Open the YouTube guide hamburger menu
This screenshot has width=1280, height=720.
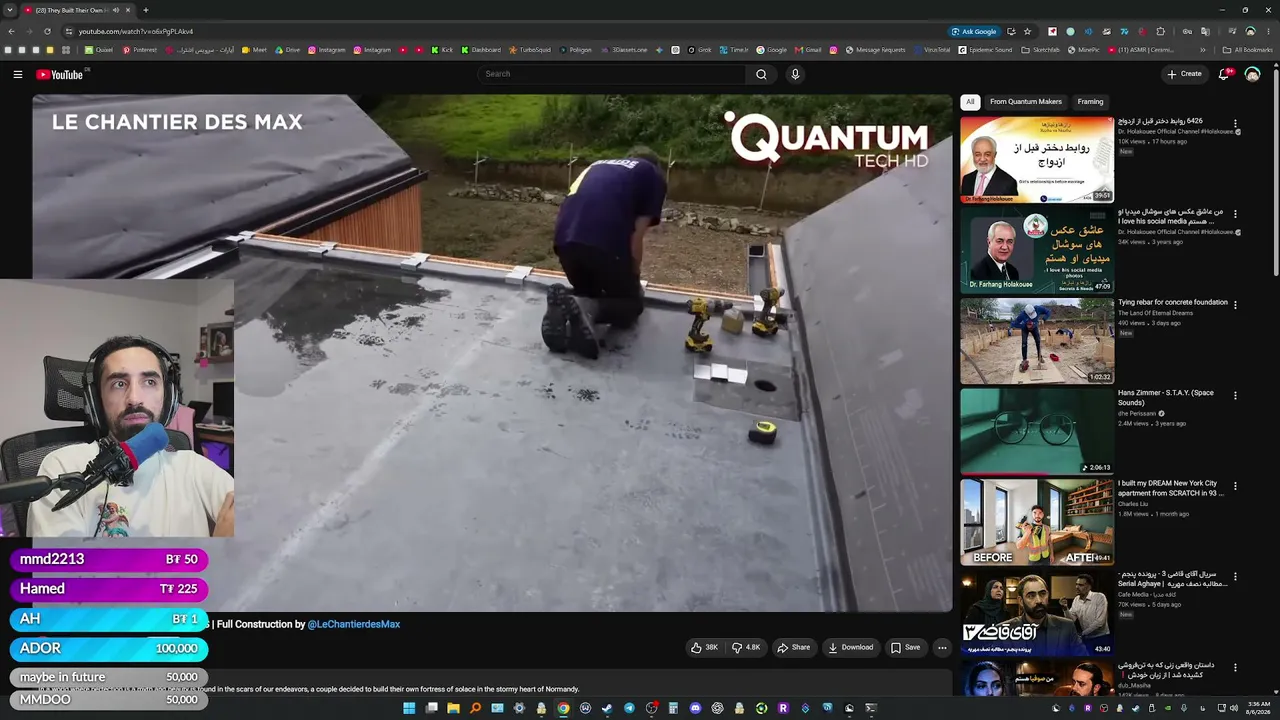[17, 74]
